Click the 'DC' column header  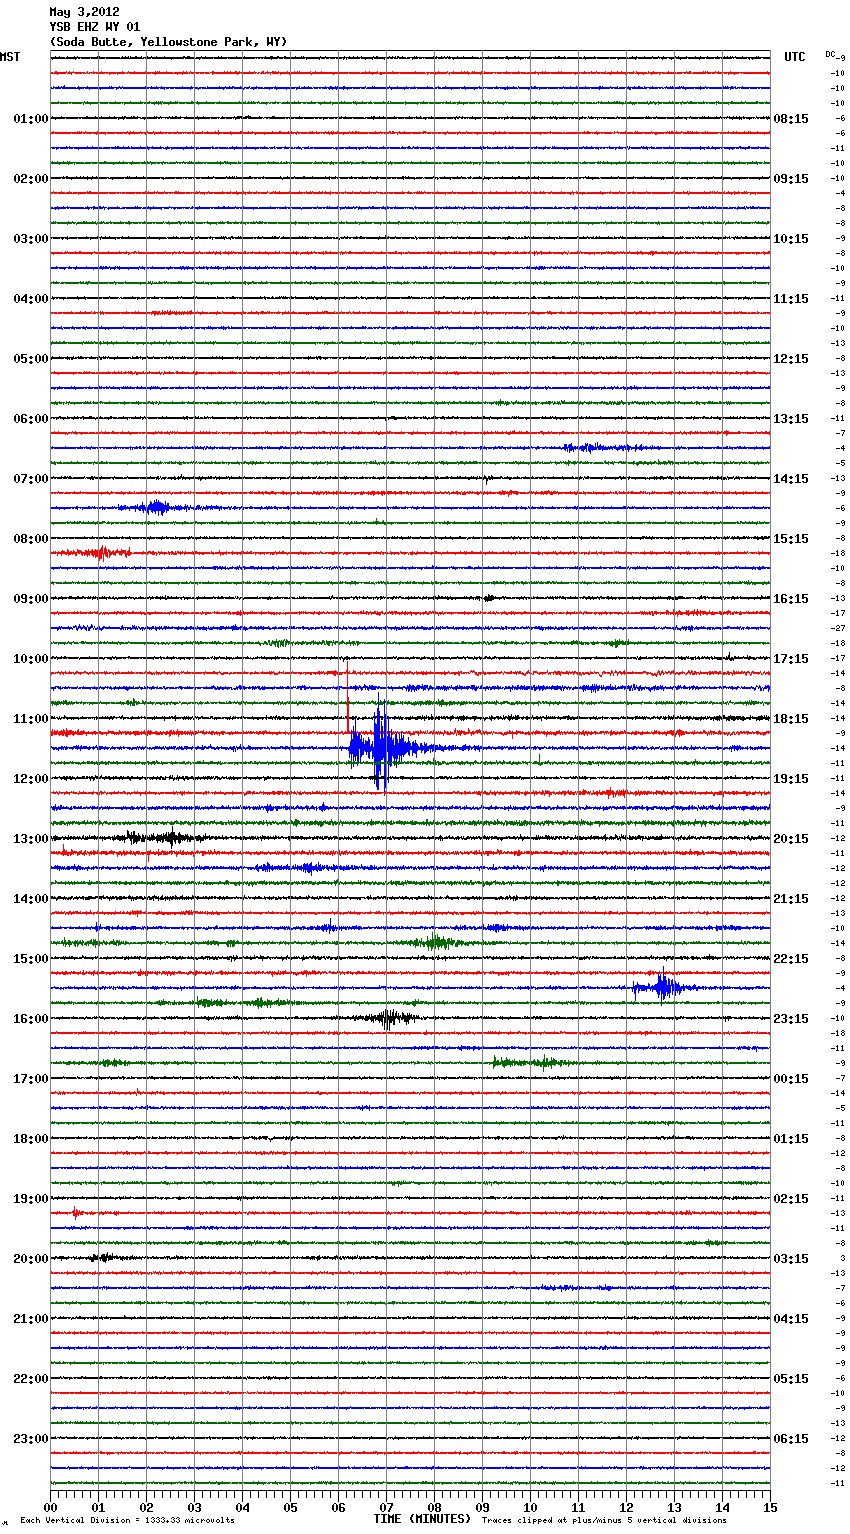pyautogui.click(x=830, y=54)
